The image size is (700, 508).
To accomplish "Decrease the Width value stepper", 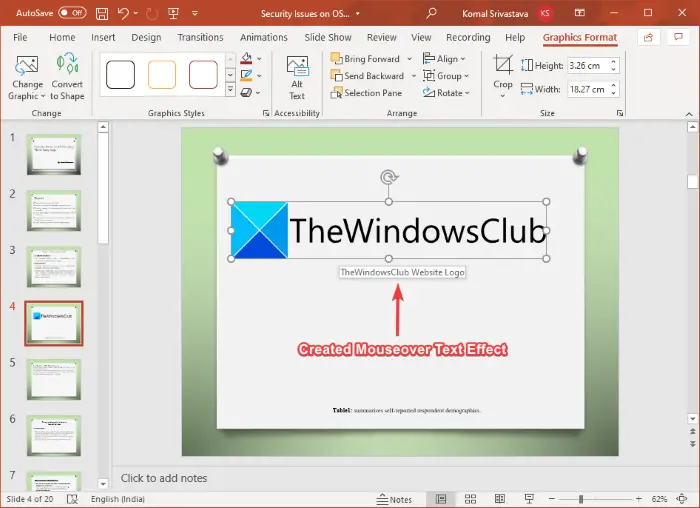I will [x=614, y=93].
